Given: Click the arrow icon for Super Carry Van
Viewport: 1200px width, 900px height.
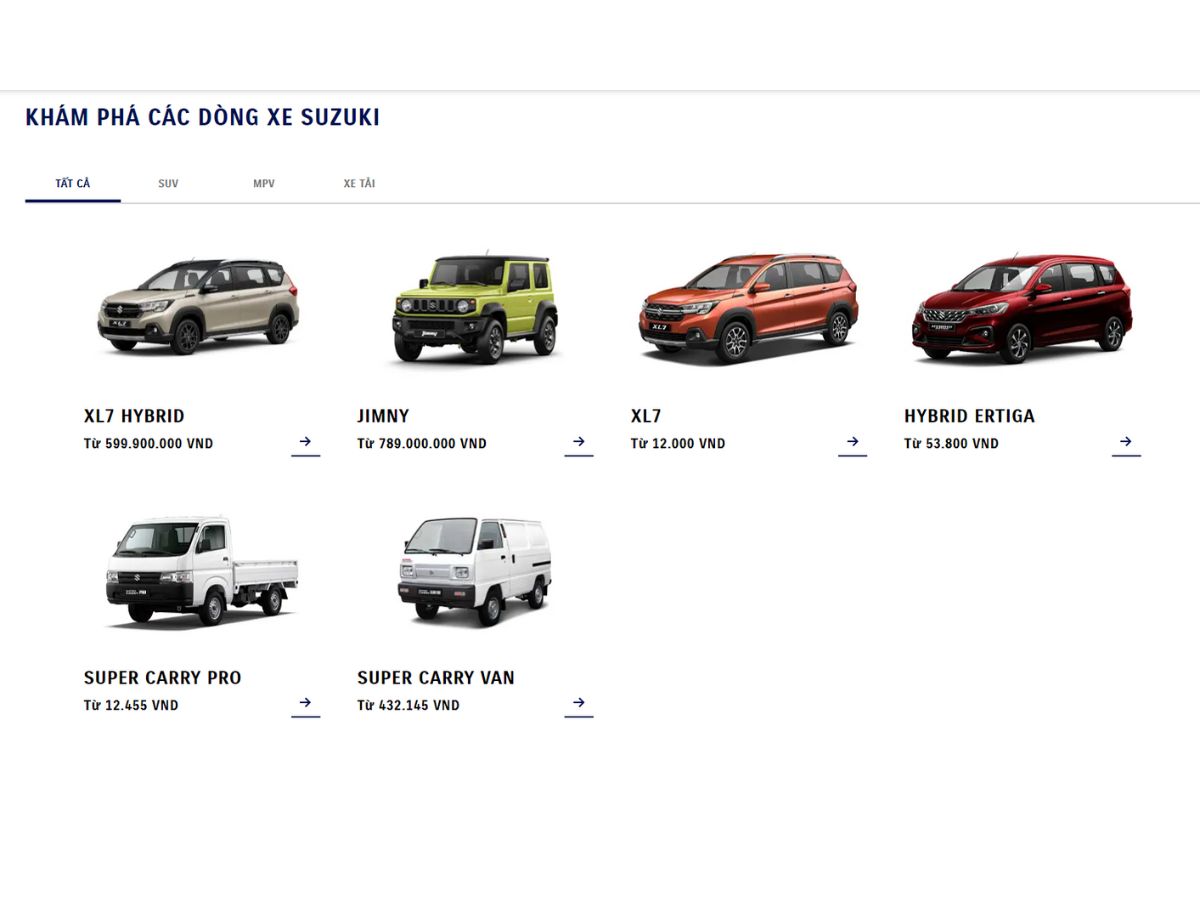Looking at the screenshot, I should [x=579, y=703].
